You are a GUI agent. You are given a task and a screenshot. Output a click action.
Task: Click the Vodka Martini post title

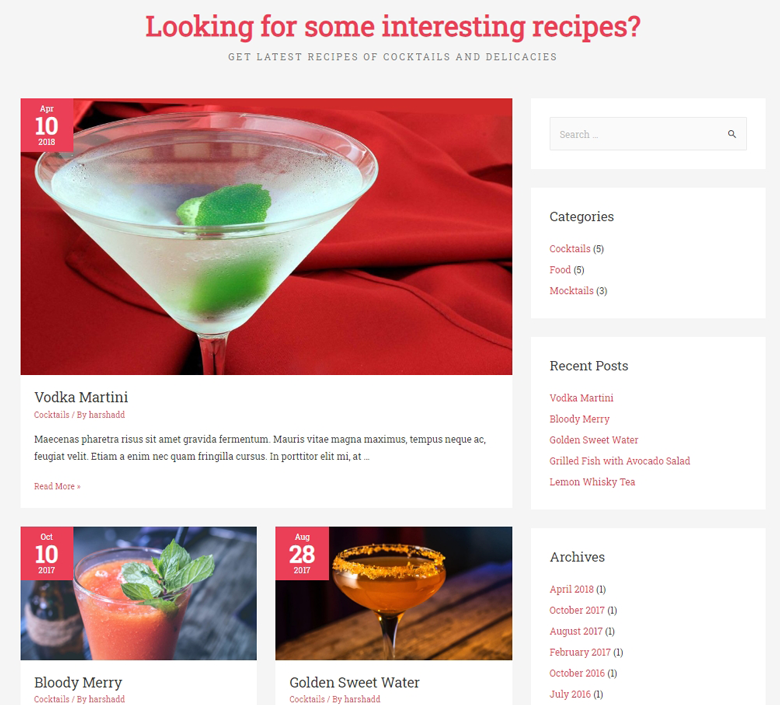pyautogui.click(x=81, y=397)
